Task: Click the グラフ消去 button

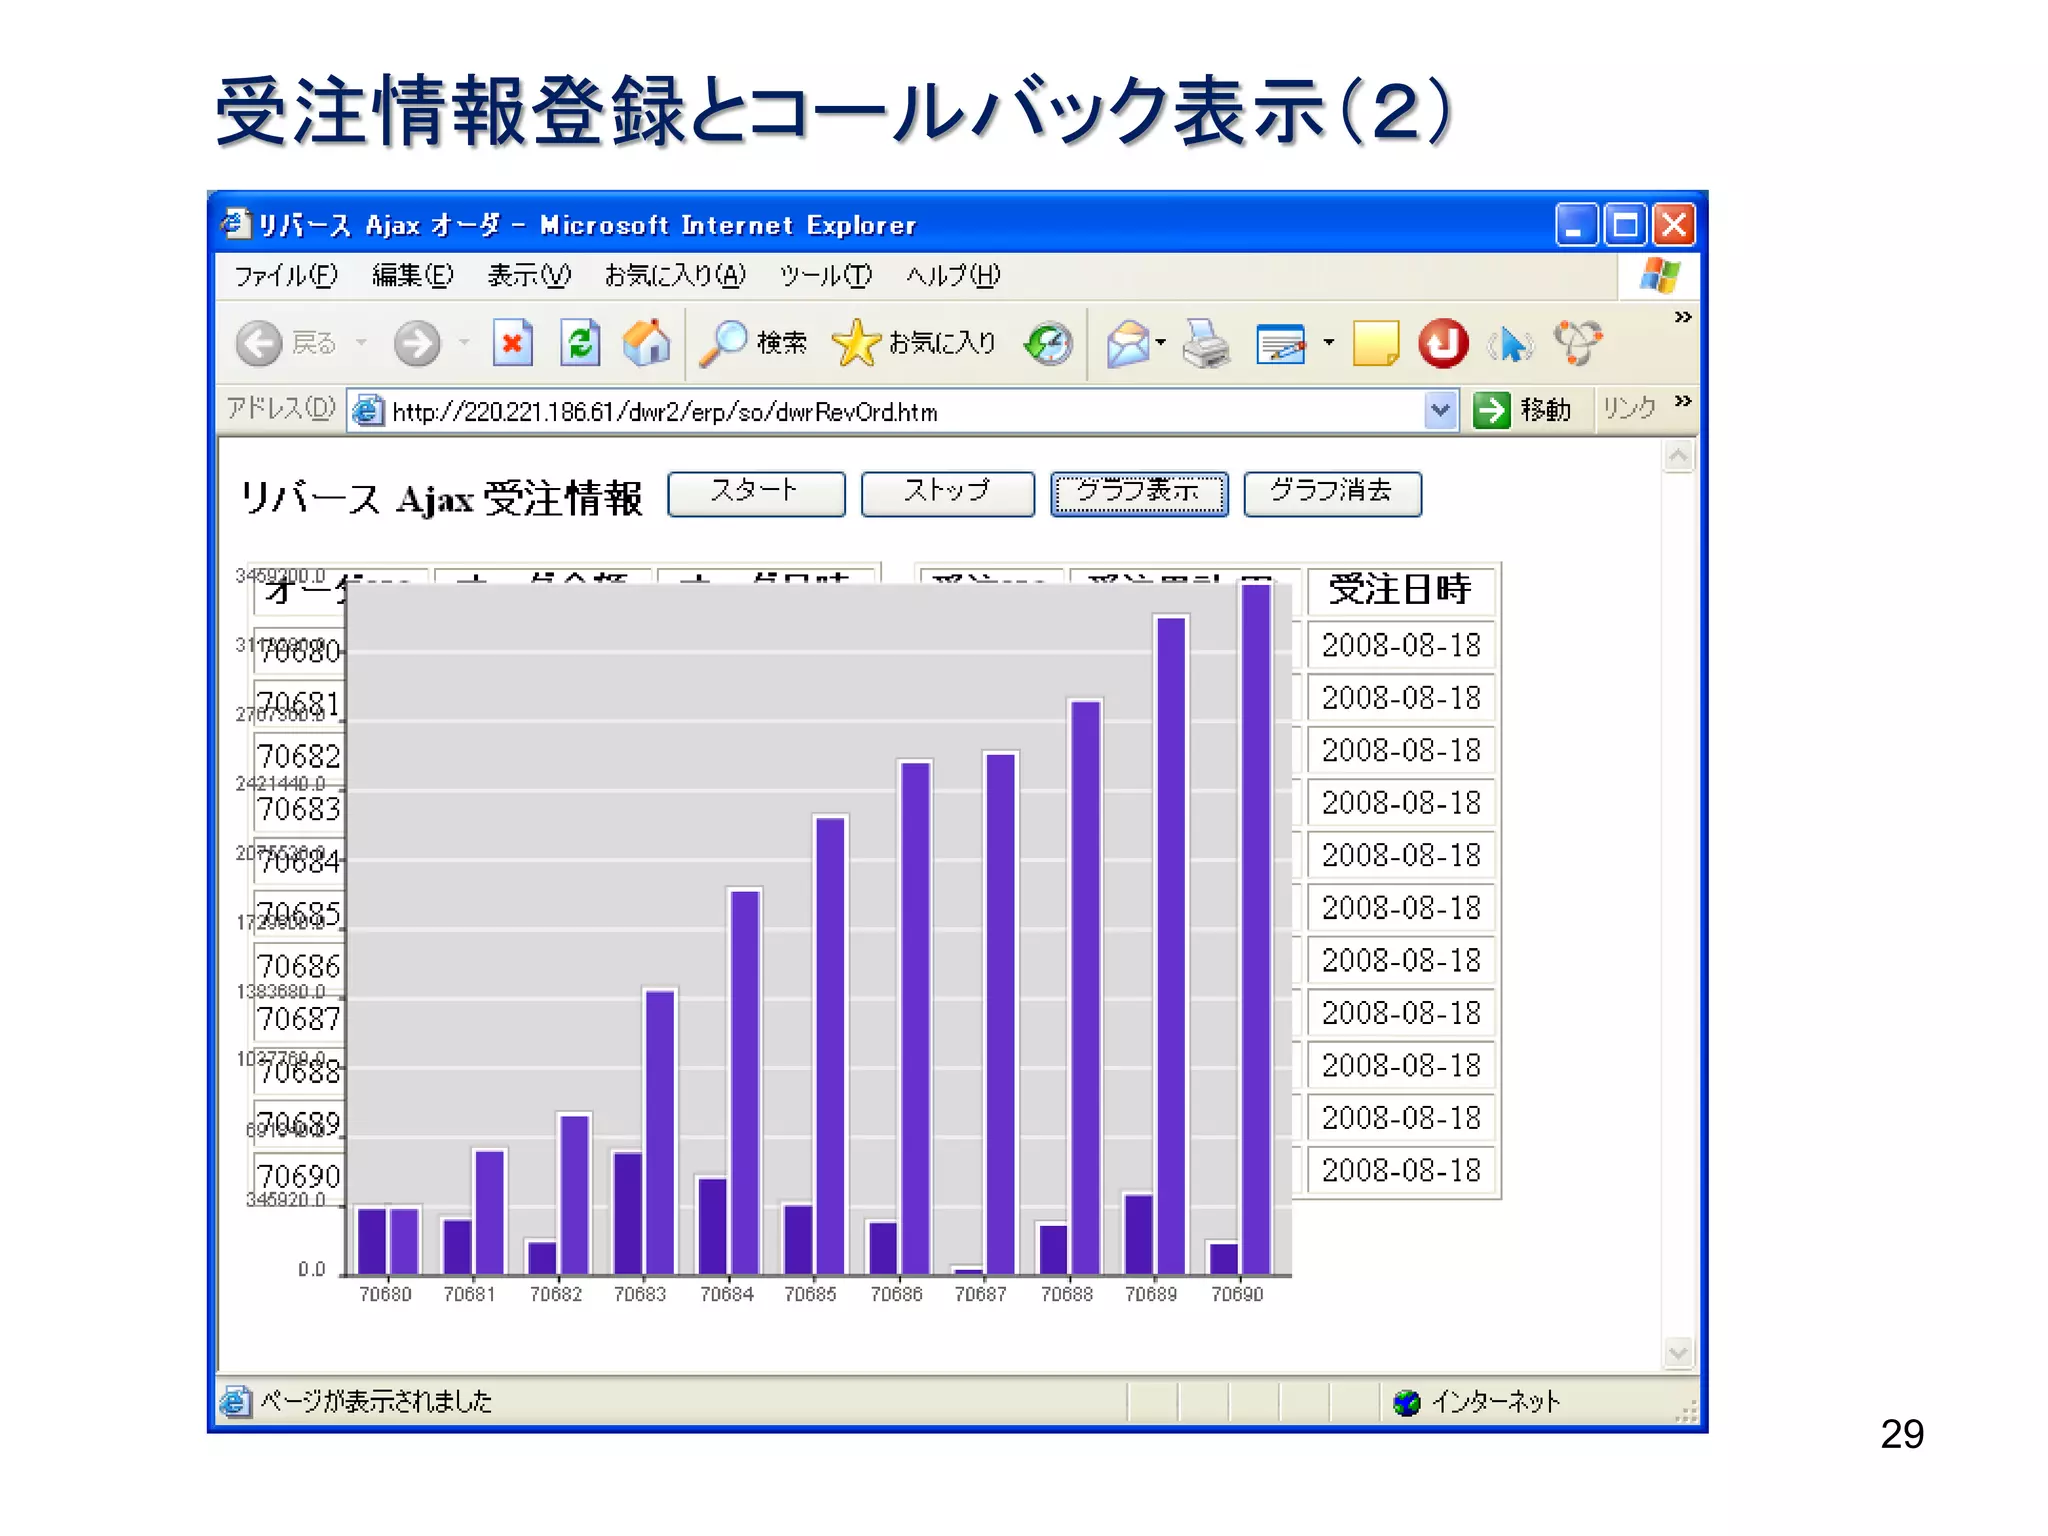Action: (x=1332, y=493)
